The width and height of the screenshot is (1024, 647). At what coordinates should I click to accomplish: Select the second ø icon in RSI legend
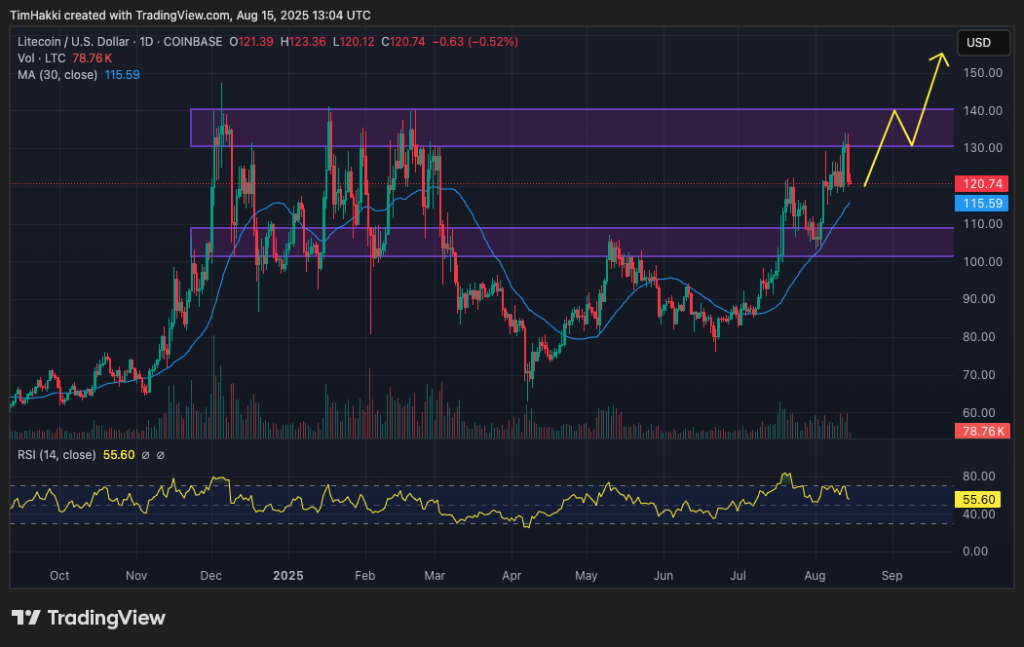tap(161, 453)
